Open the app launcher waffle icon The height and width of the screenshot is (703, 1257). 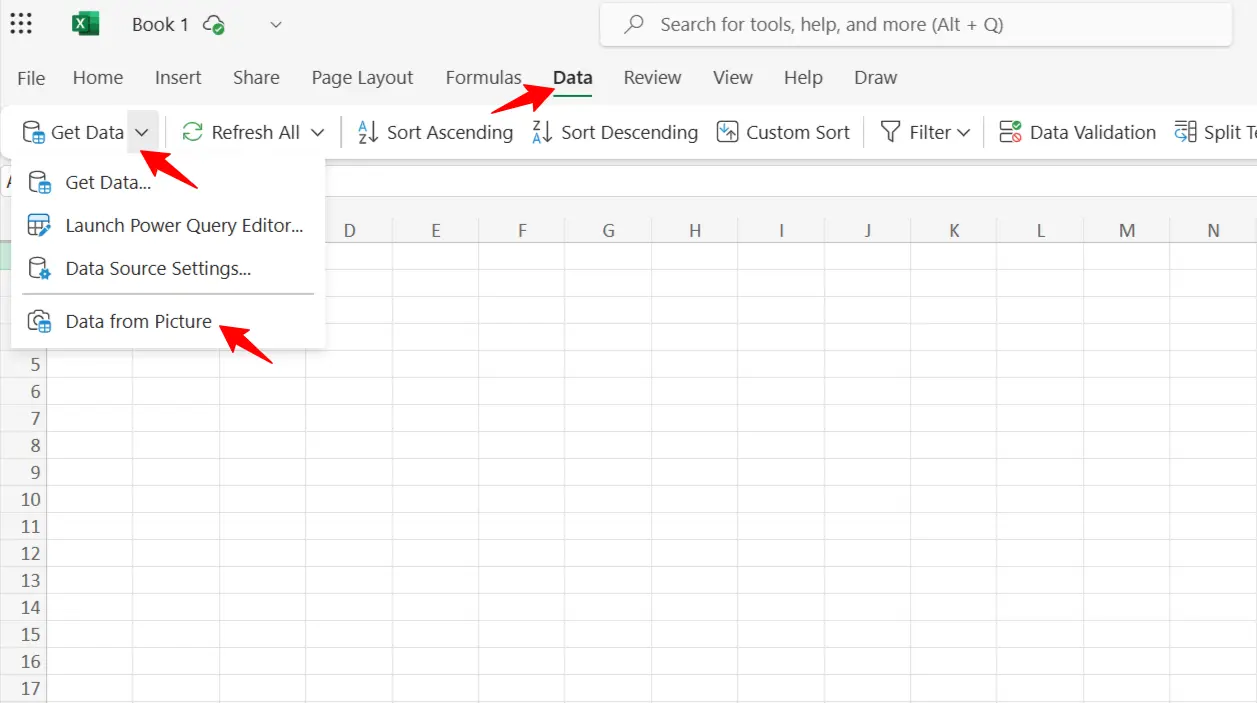21,24
